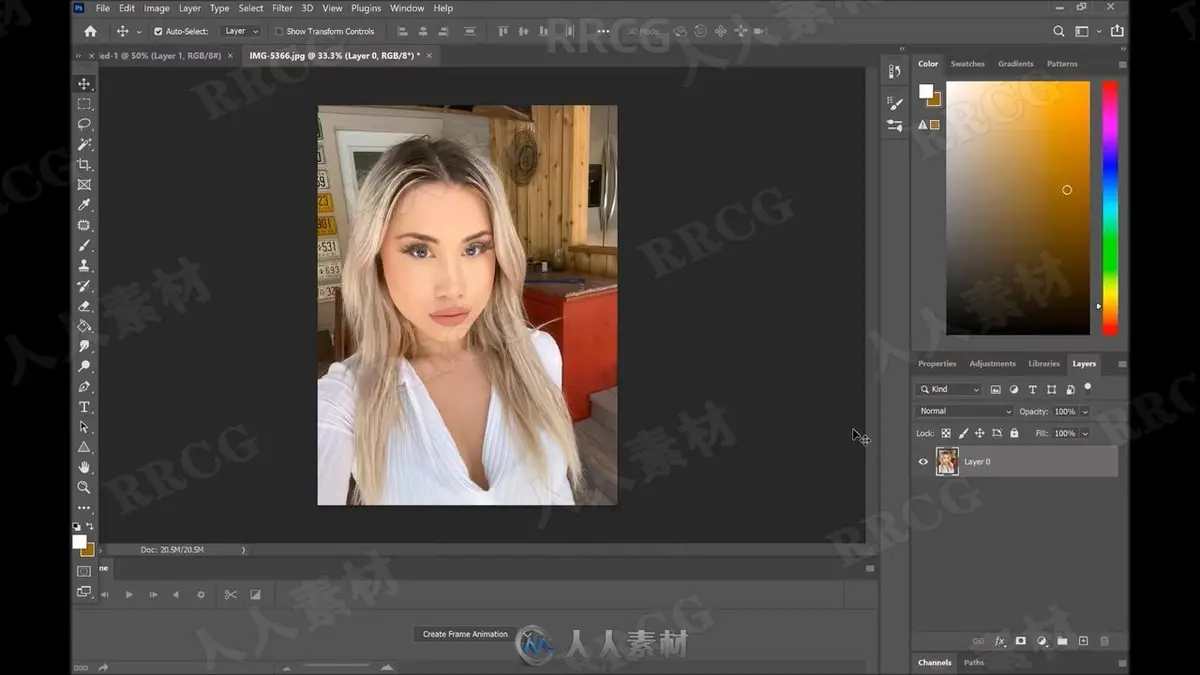Delete layer with trash icon
The width and height of the screenshot is (1200, 675).
tap(1104, 641)
